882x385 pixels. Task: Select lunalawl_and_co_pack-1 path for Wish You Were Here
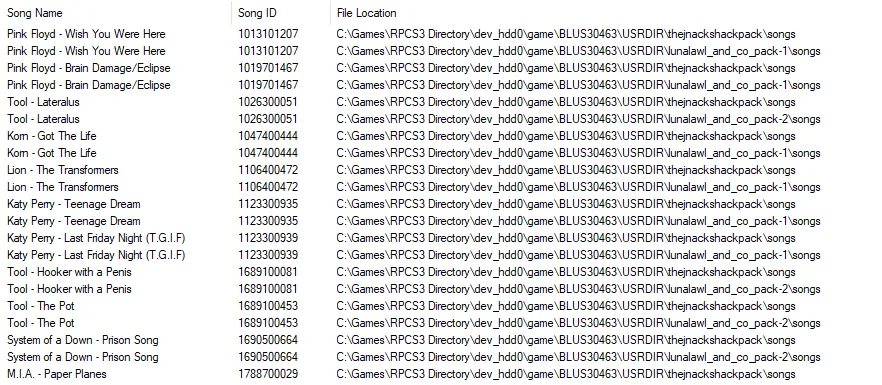pyautogui.click(x=578, y=51)
